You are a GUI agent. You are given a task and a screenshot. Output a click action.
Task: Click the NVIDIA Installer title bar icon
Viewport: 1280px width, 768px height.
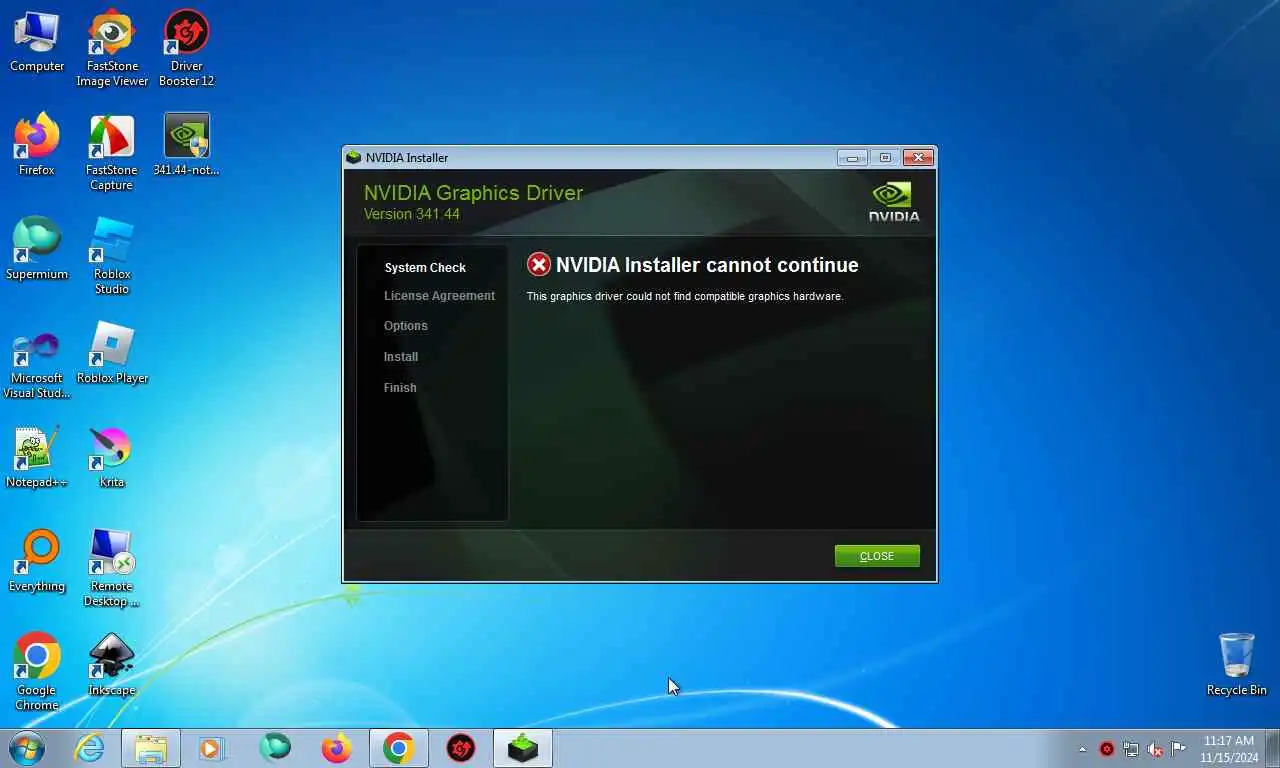[353, 157]
